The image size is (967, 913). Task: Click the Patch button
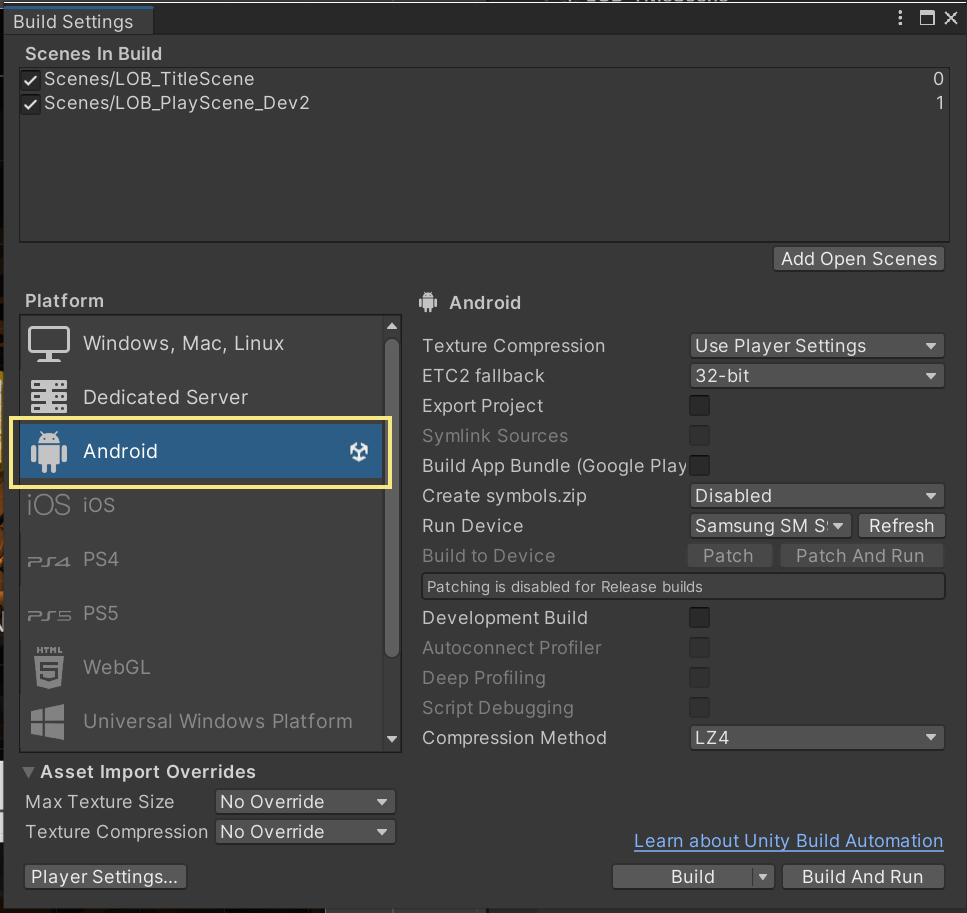coord(730,556)
